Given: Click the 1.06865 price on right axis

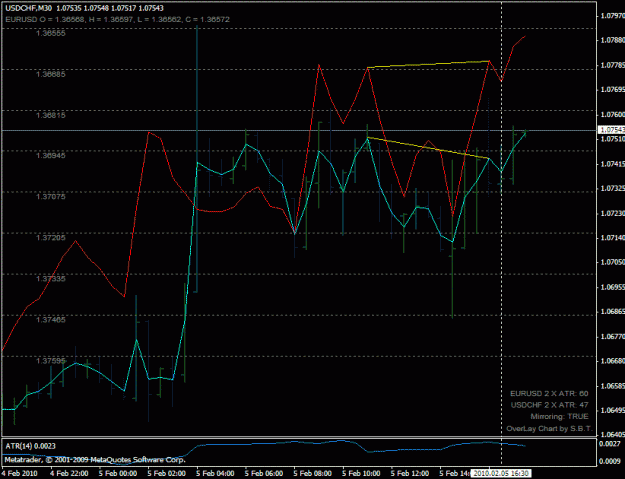Looking at the screenshot, I should [x=612, y=312].
